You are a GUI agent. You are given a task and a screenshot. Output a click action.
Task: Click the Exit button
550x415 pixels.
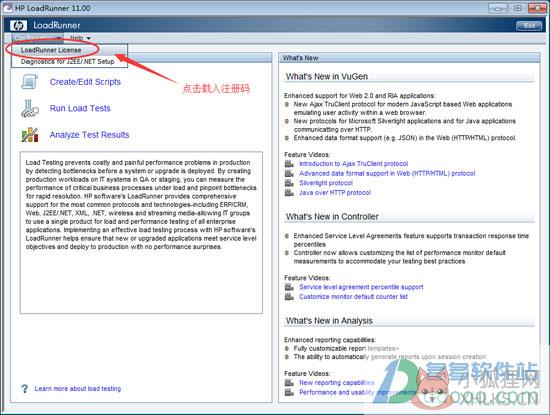[x=529, y=26]
